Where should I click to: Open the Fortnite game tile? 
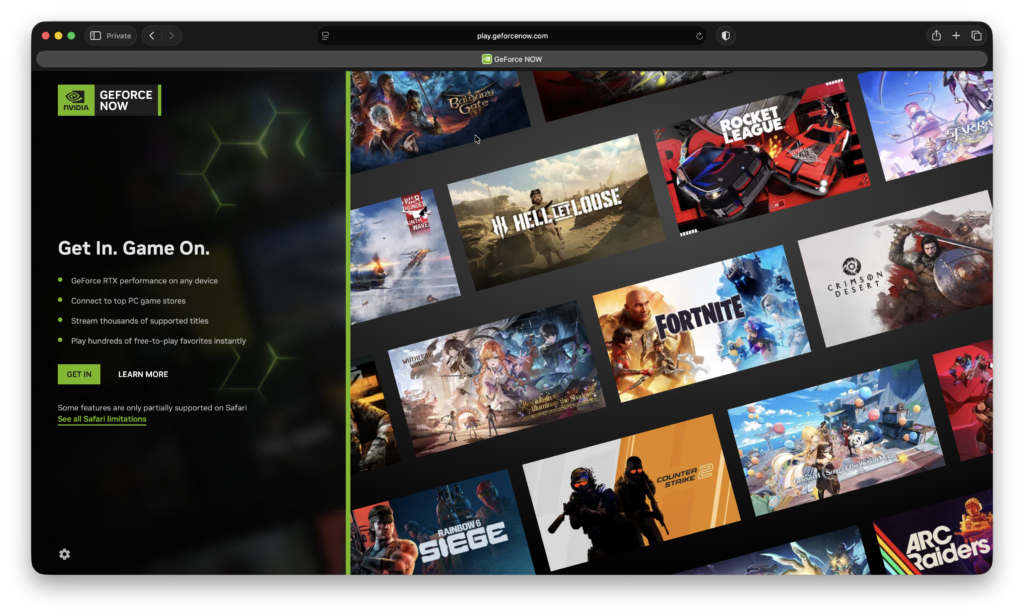pos(701,324)
